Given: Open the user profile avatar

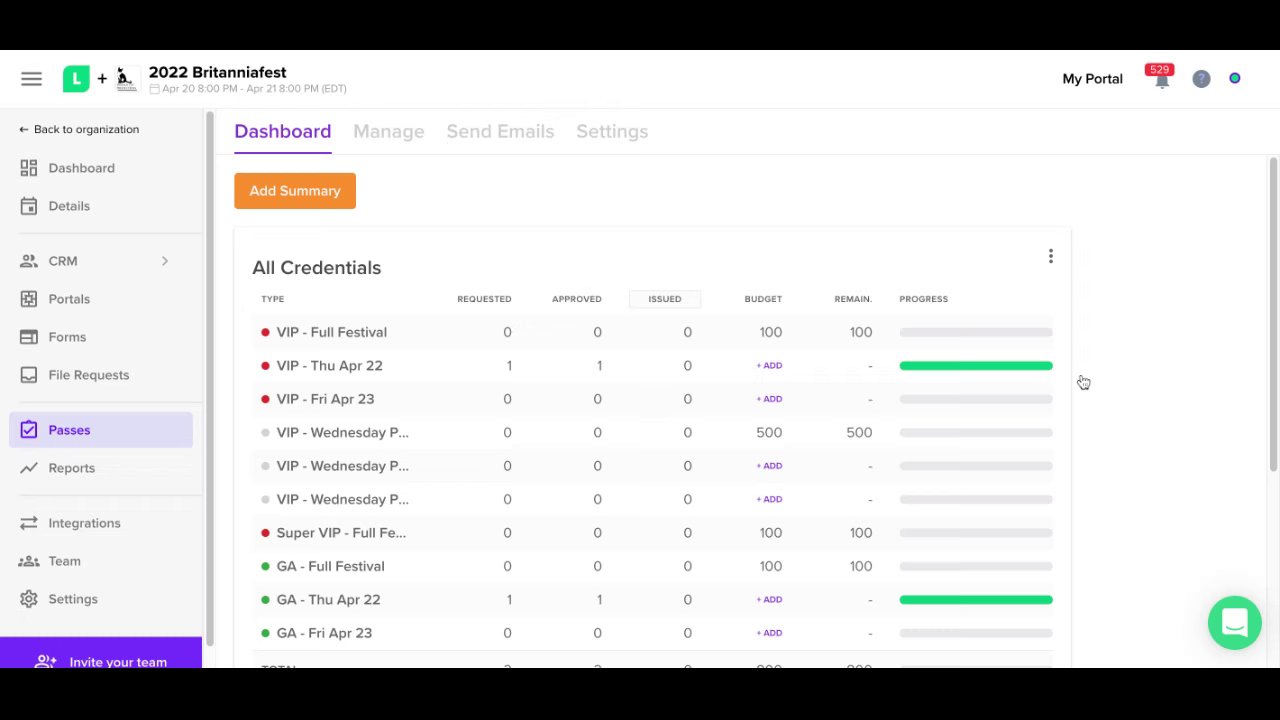Looking at the screenshot, I should 1235,78.
